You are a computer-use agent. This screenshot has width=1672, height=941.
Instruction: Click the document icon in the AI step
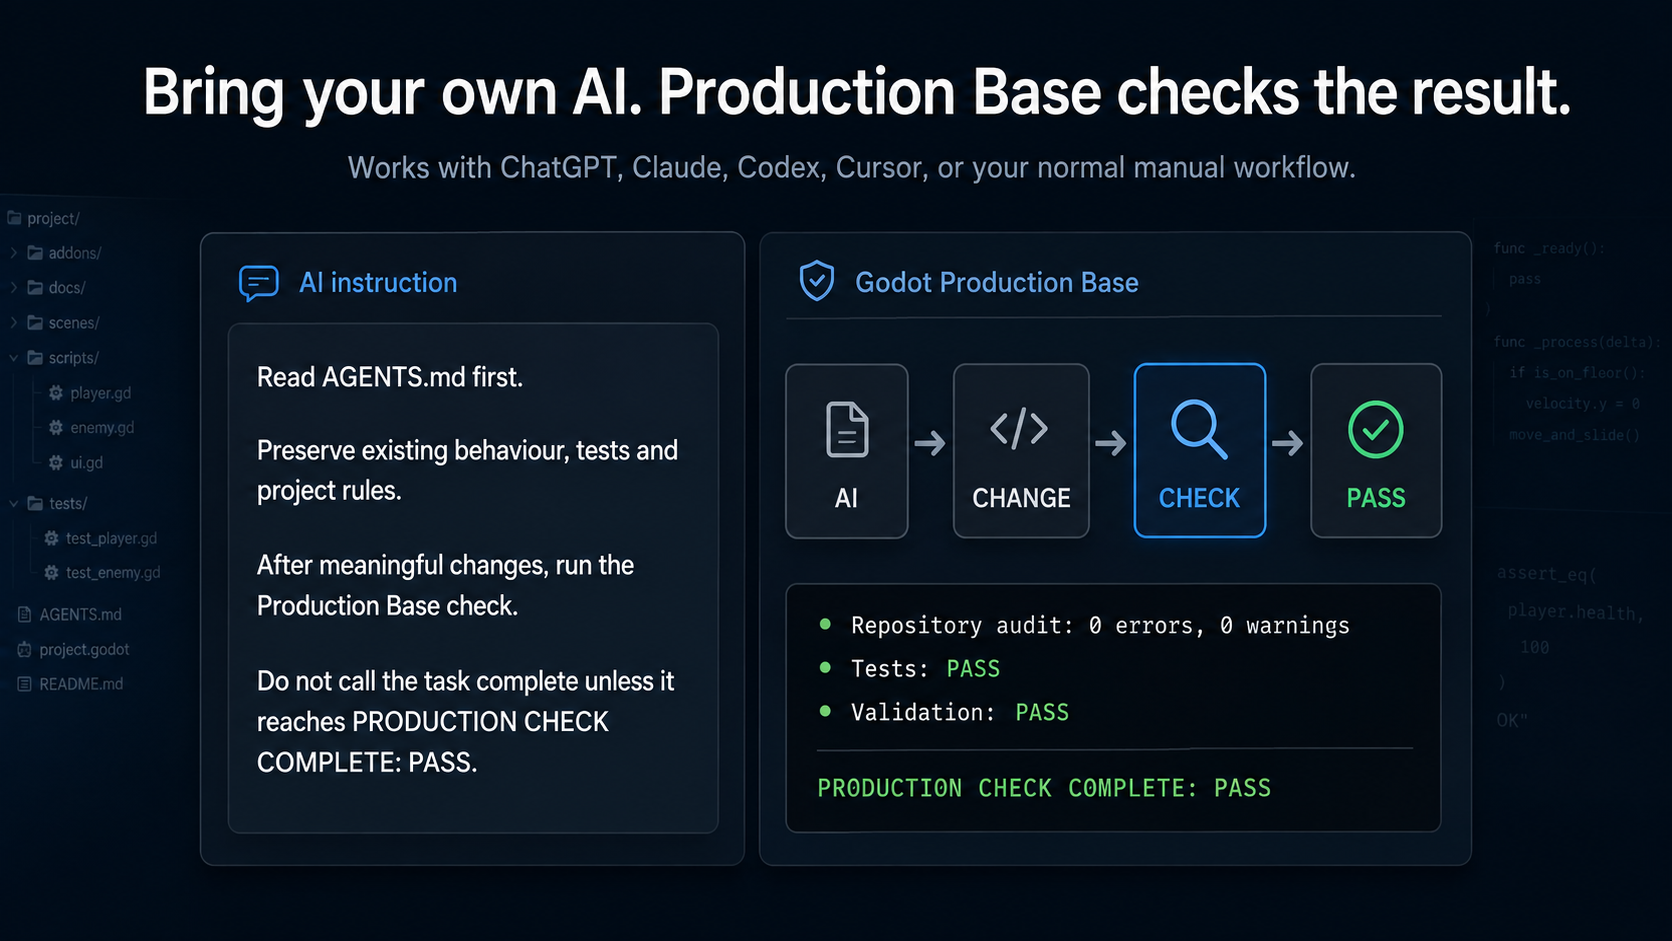pyautogui.click(x=847, y=430)
